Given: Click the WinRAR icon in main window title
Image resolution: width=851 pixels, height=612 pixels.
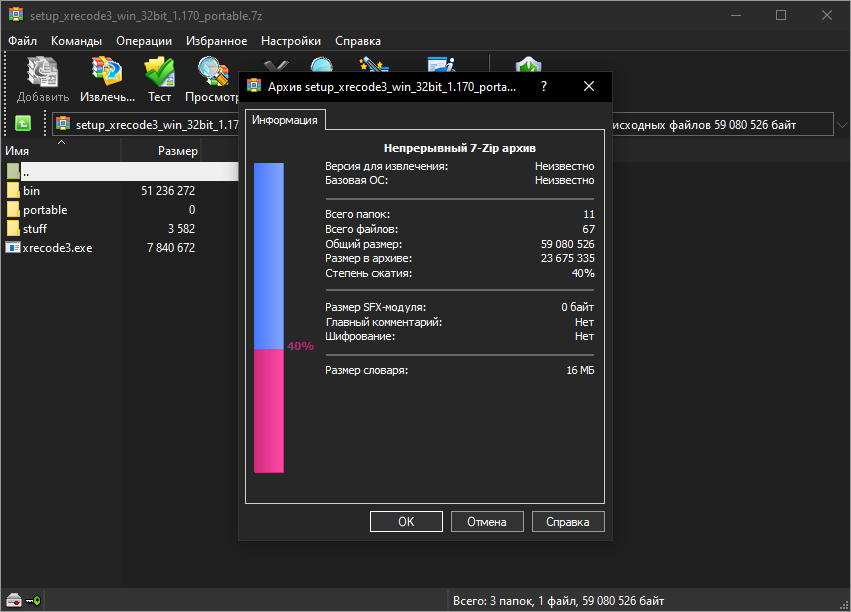Looking at the screenshot, I should tap(16, 15).
